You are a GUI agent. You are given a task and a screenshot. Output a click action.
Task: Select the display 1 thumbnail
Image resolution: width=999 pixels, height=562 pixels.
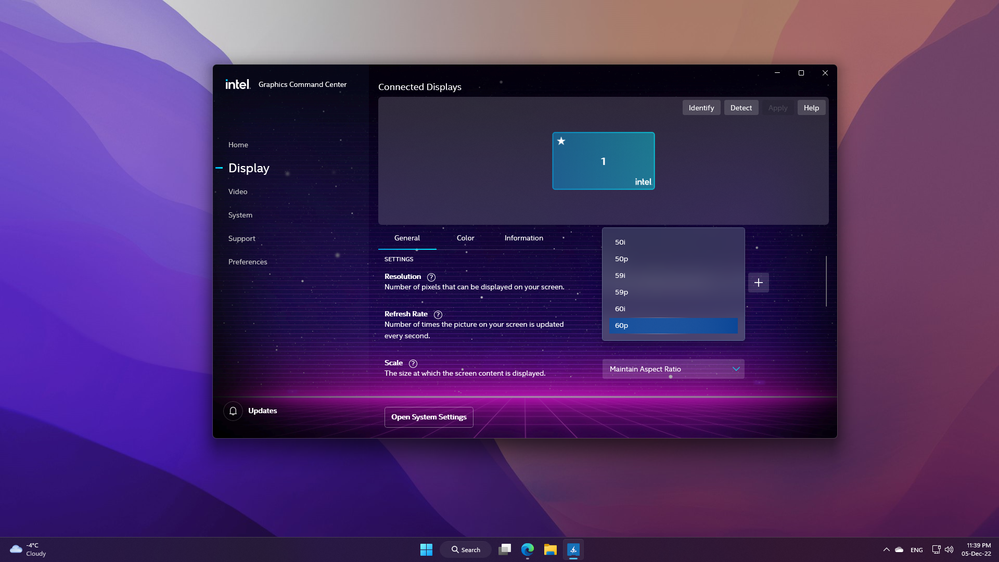[x=603, y=161]
